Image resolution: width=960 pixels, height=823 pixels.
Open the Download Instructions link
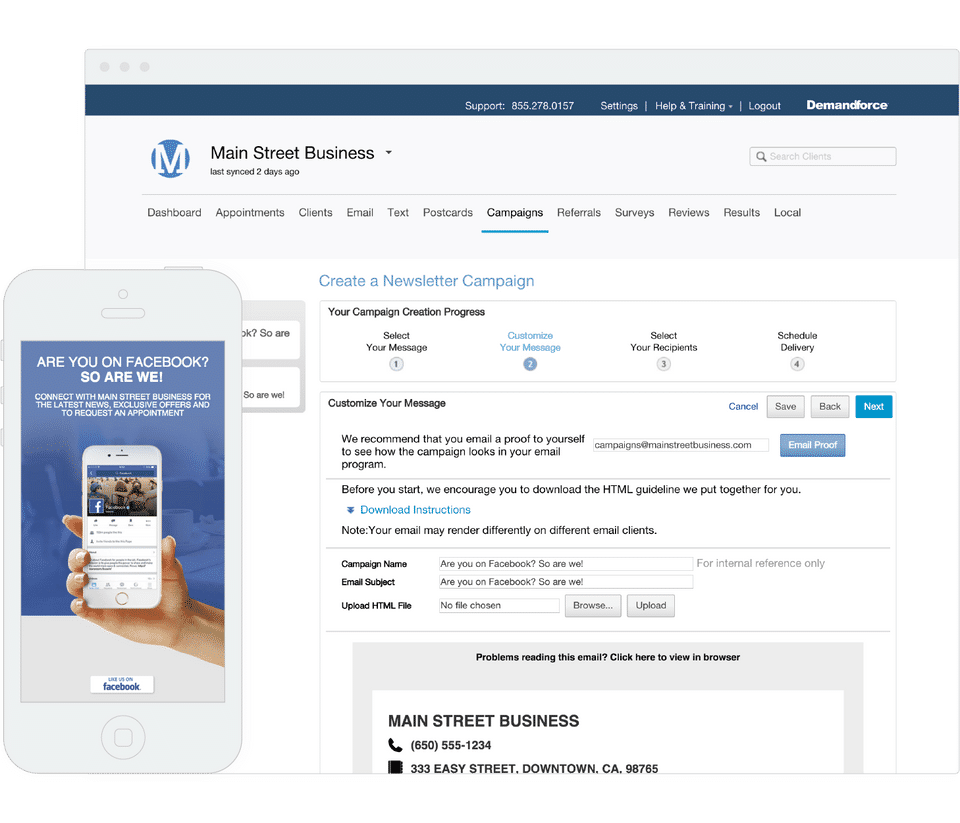[415, 510]
